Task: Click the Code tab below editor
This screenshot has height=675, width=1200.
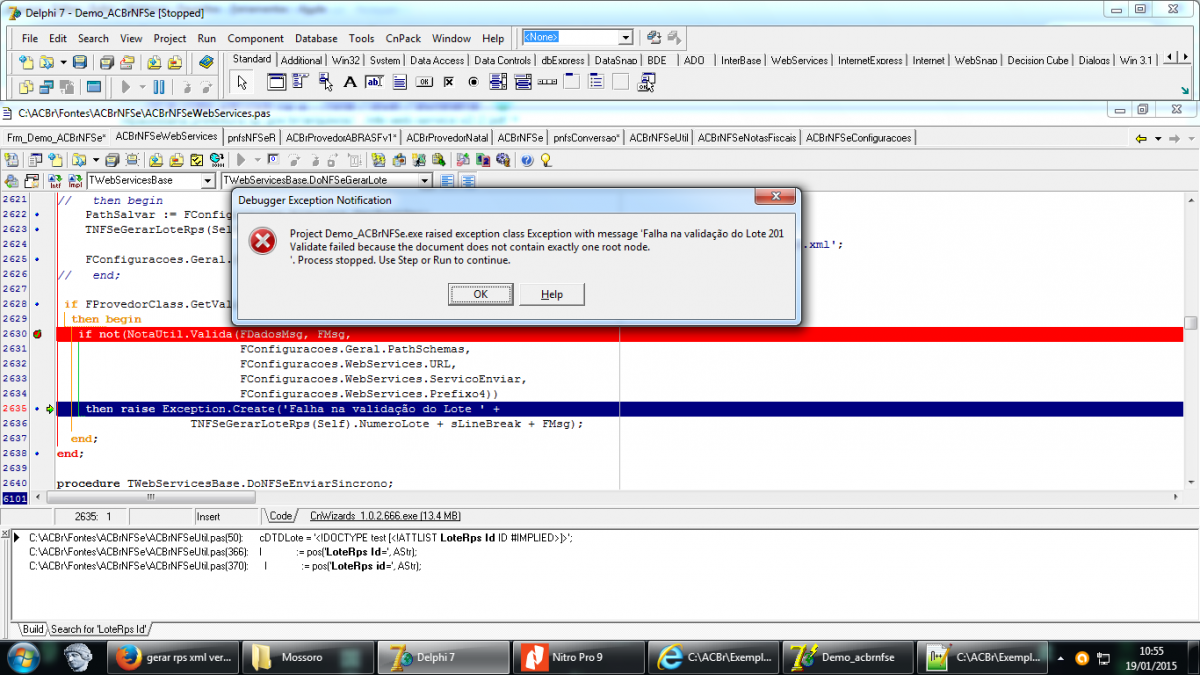Action: [x=281, y=516]
